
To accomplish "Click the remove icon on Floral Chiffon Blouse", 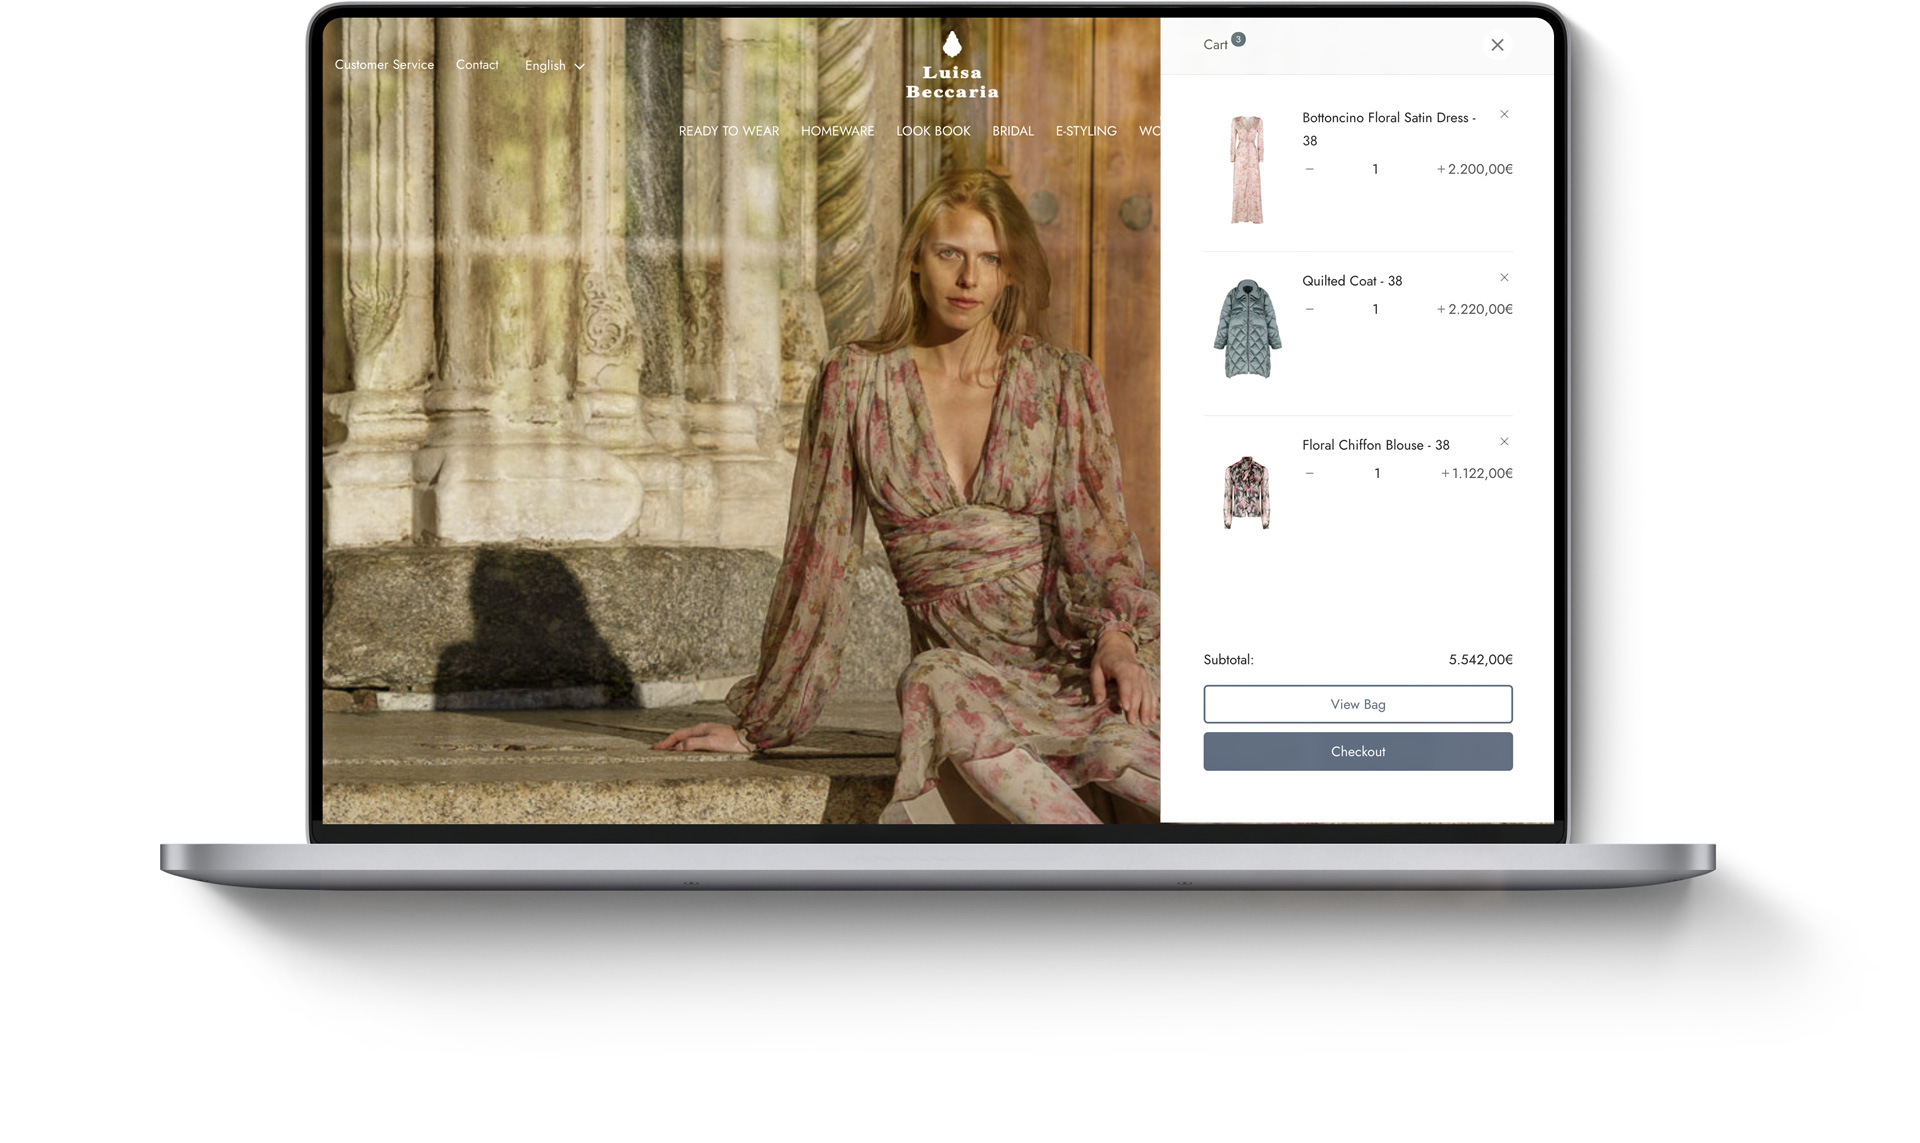I will point(1504,441).
